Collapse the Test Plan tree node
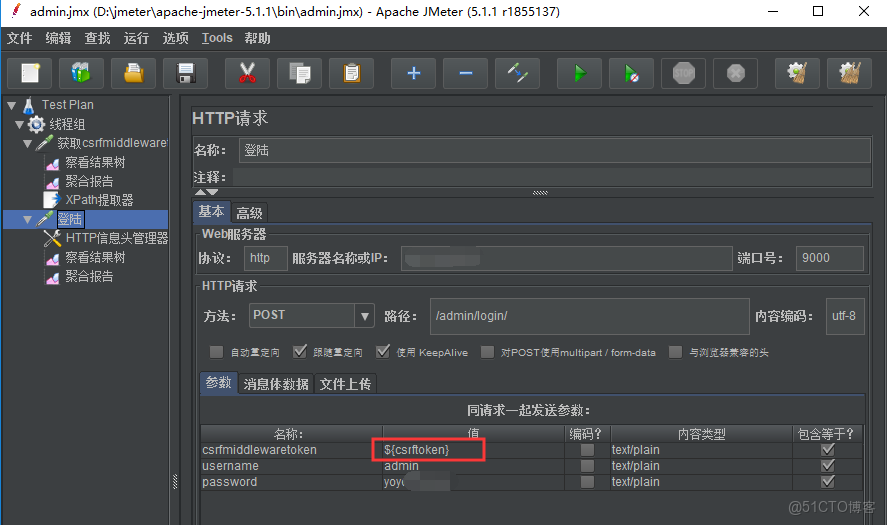The height and width of the screenshot is (525, 887). pyautogui.click(x=11, y=105)
